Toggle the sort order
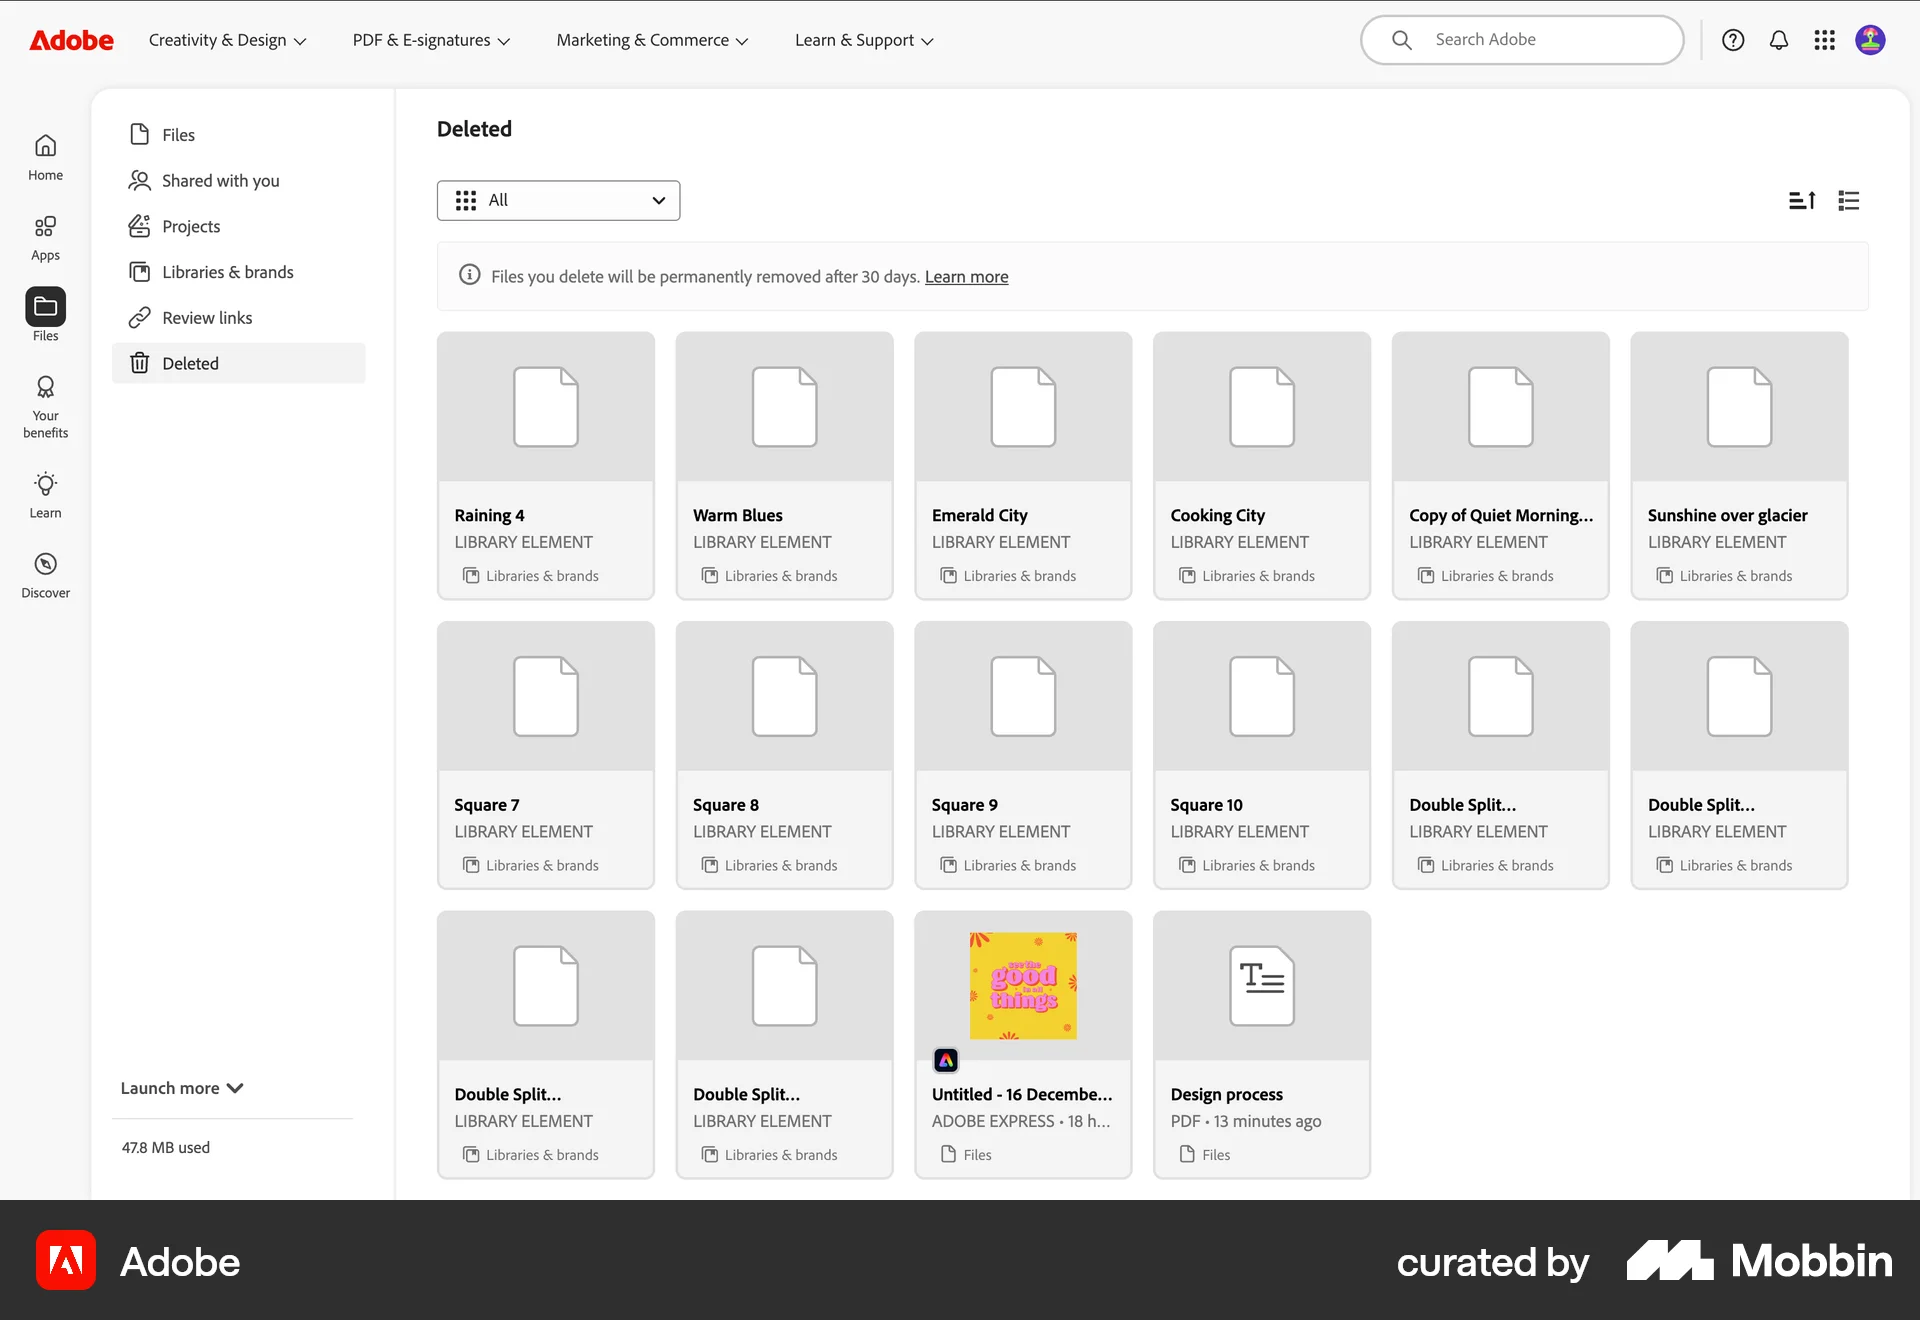This screenshot has height=1320, width=1920. [1802, 200]
